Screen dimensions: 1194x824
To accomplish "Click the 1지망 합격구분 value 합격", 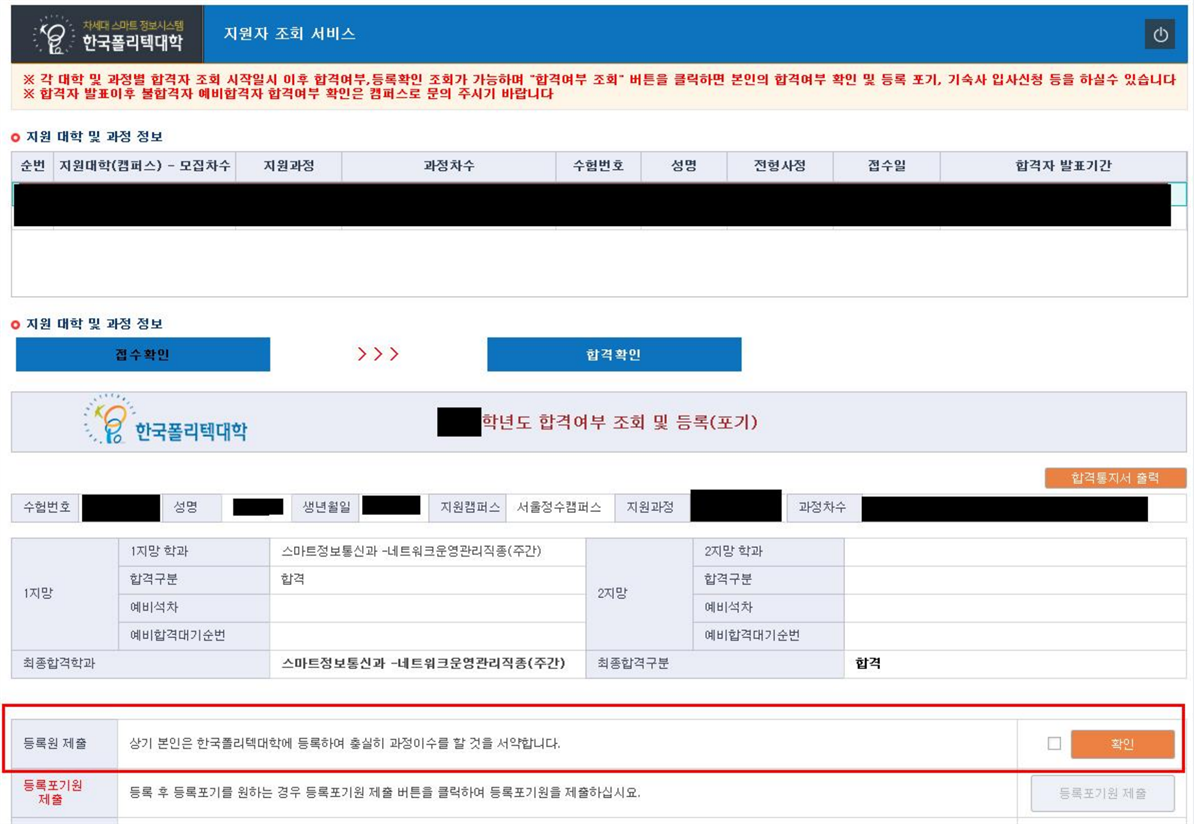I will coord(293,580).
